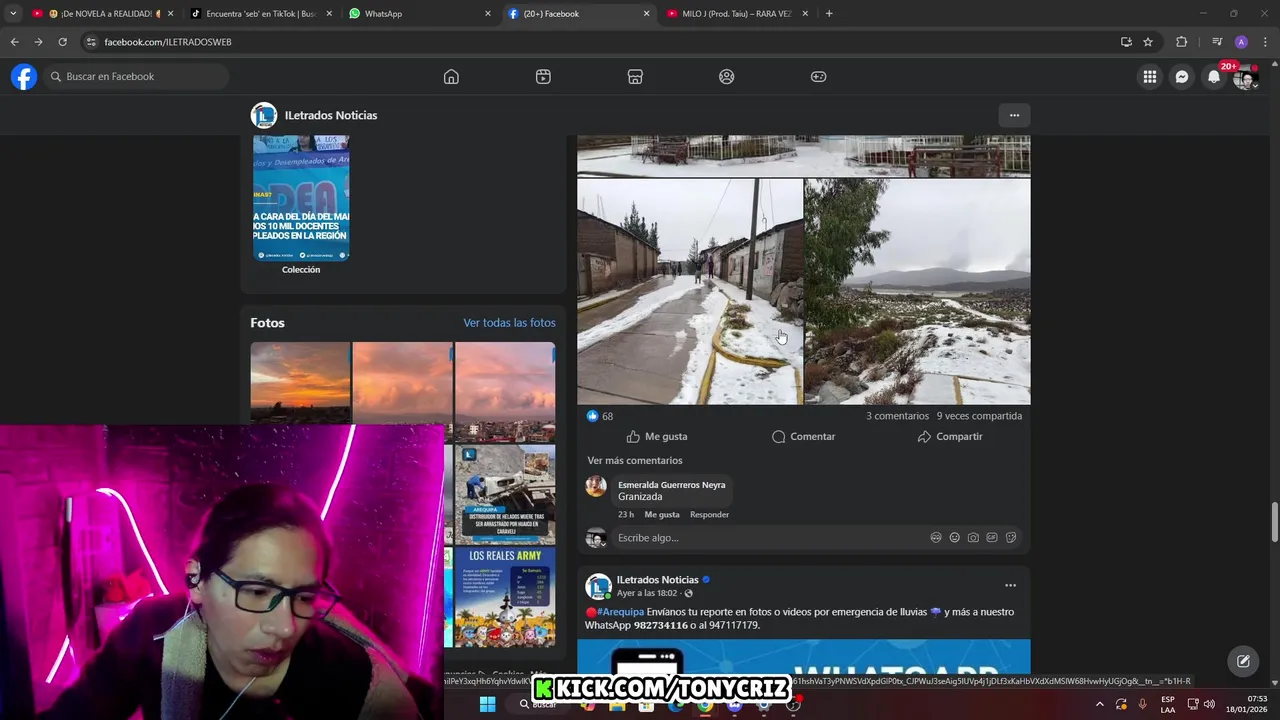Switch to the TikTok 'seb' search tab

pos(261,14)
